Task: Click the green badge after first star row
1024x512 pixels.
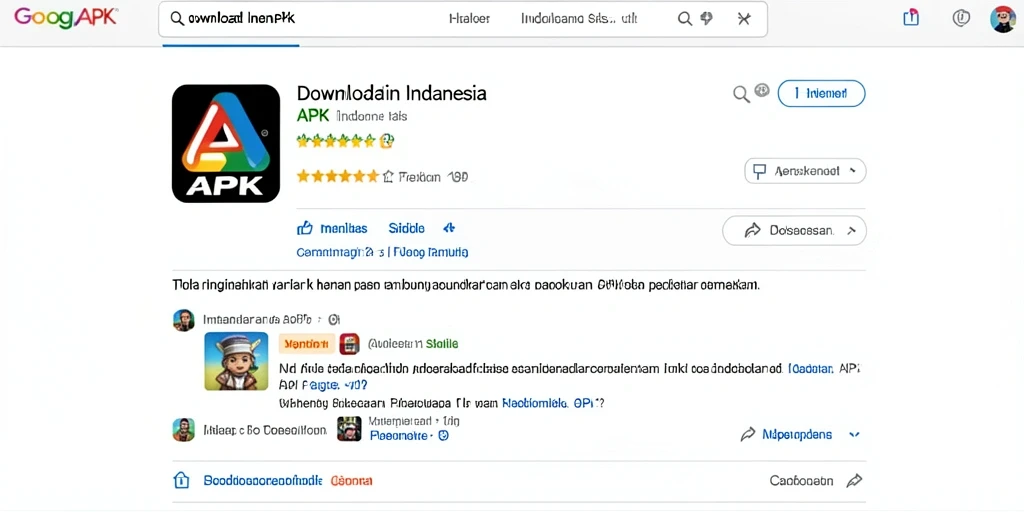Action: click(387, 140)
